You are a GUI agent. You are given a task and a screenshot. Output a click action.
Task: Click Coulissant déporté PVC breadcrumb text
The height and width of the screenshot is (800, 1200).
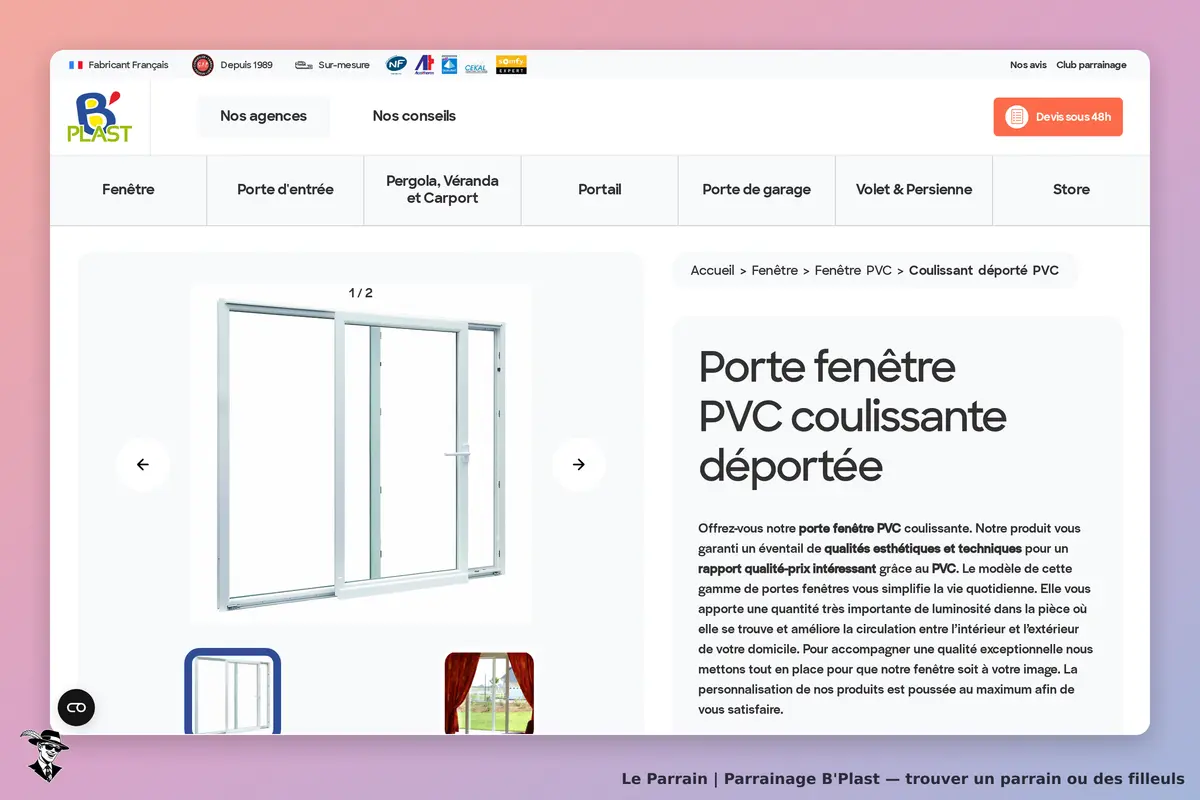click(x=984, y=271)
